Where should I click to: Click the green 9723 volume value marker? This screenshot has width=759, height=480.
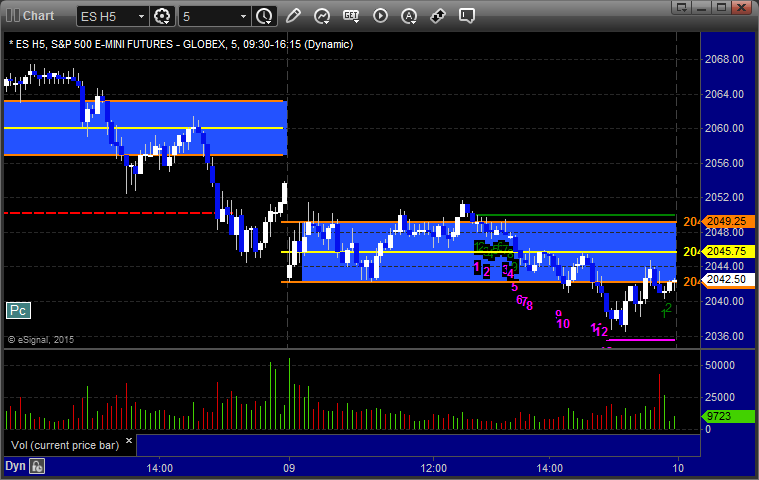pos(729,416)
